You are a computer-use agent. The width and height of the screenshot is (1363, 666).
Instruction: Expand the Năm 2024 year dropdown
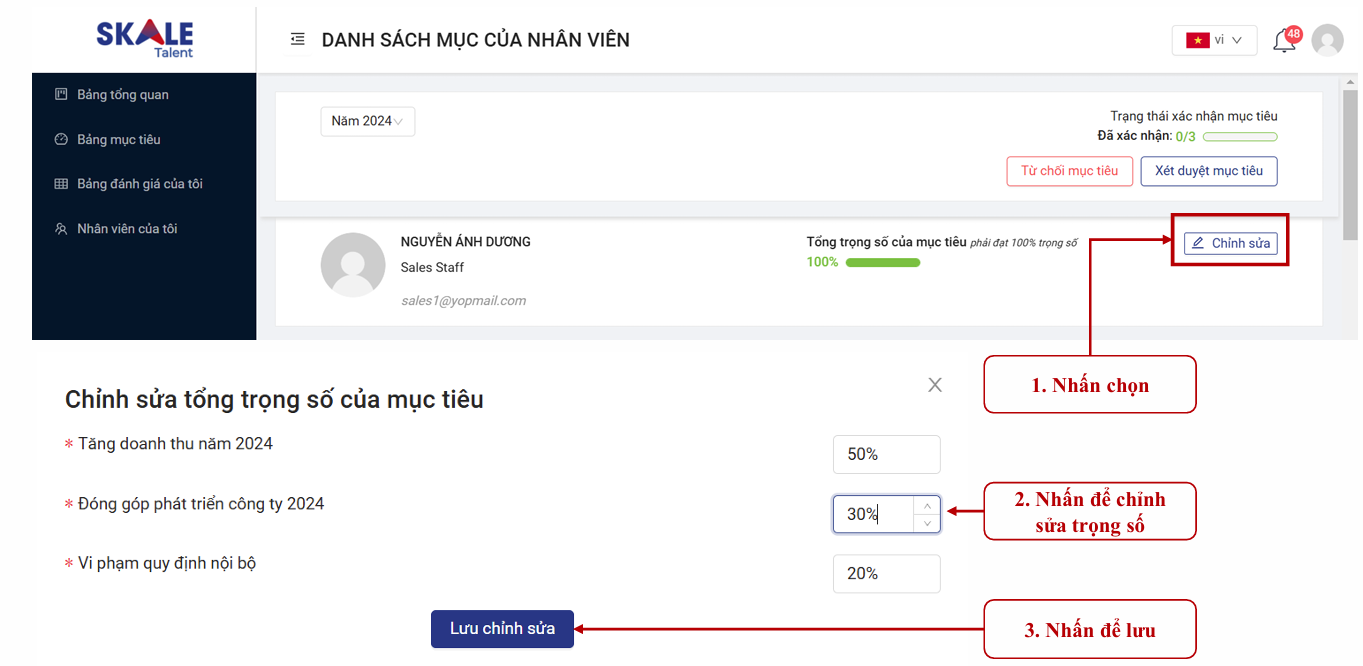pos(367,121)
